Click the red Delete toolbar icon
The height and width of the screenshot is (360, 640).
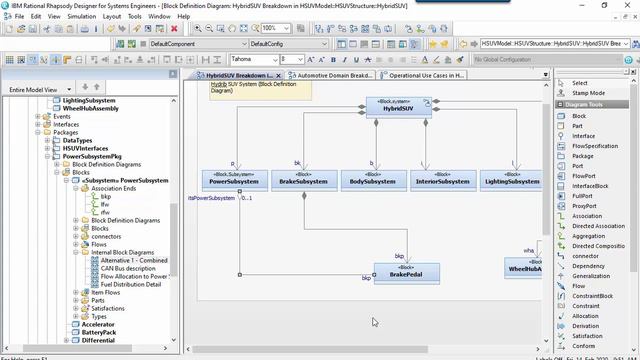pyautogui.click(x=174, y=29)
